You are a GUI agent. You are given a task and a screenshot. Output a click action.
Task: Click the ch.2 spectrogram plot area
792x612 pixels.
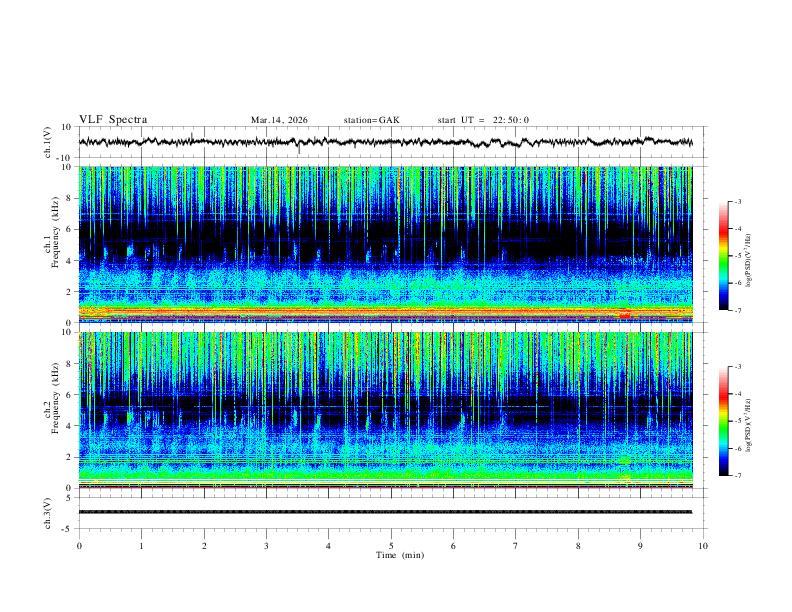click(x=385, y=410)
